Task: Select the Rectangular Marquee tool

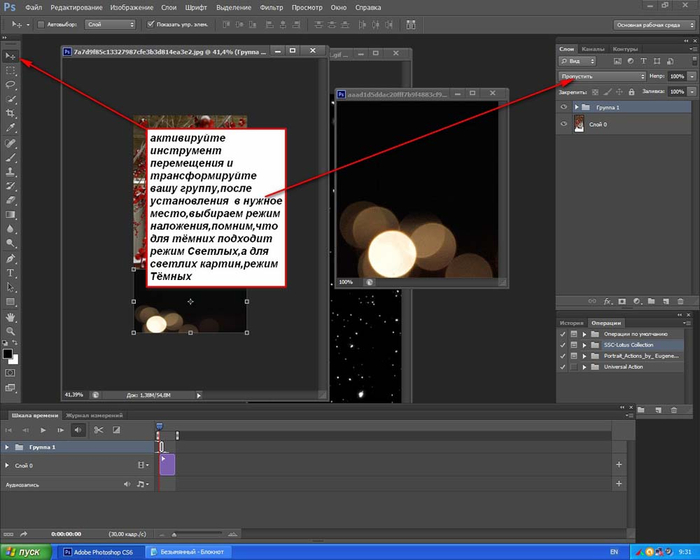Action: (x=10, y=71)
